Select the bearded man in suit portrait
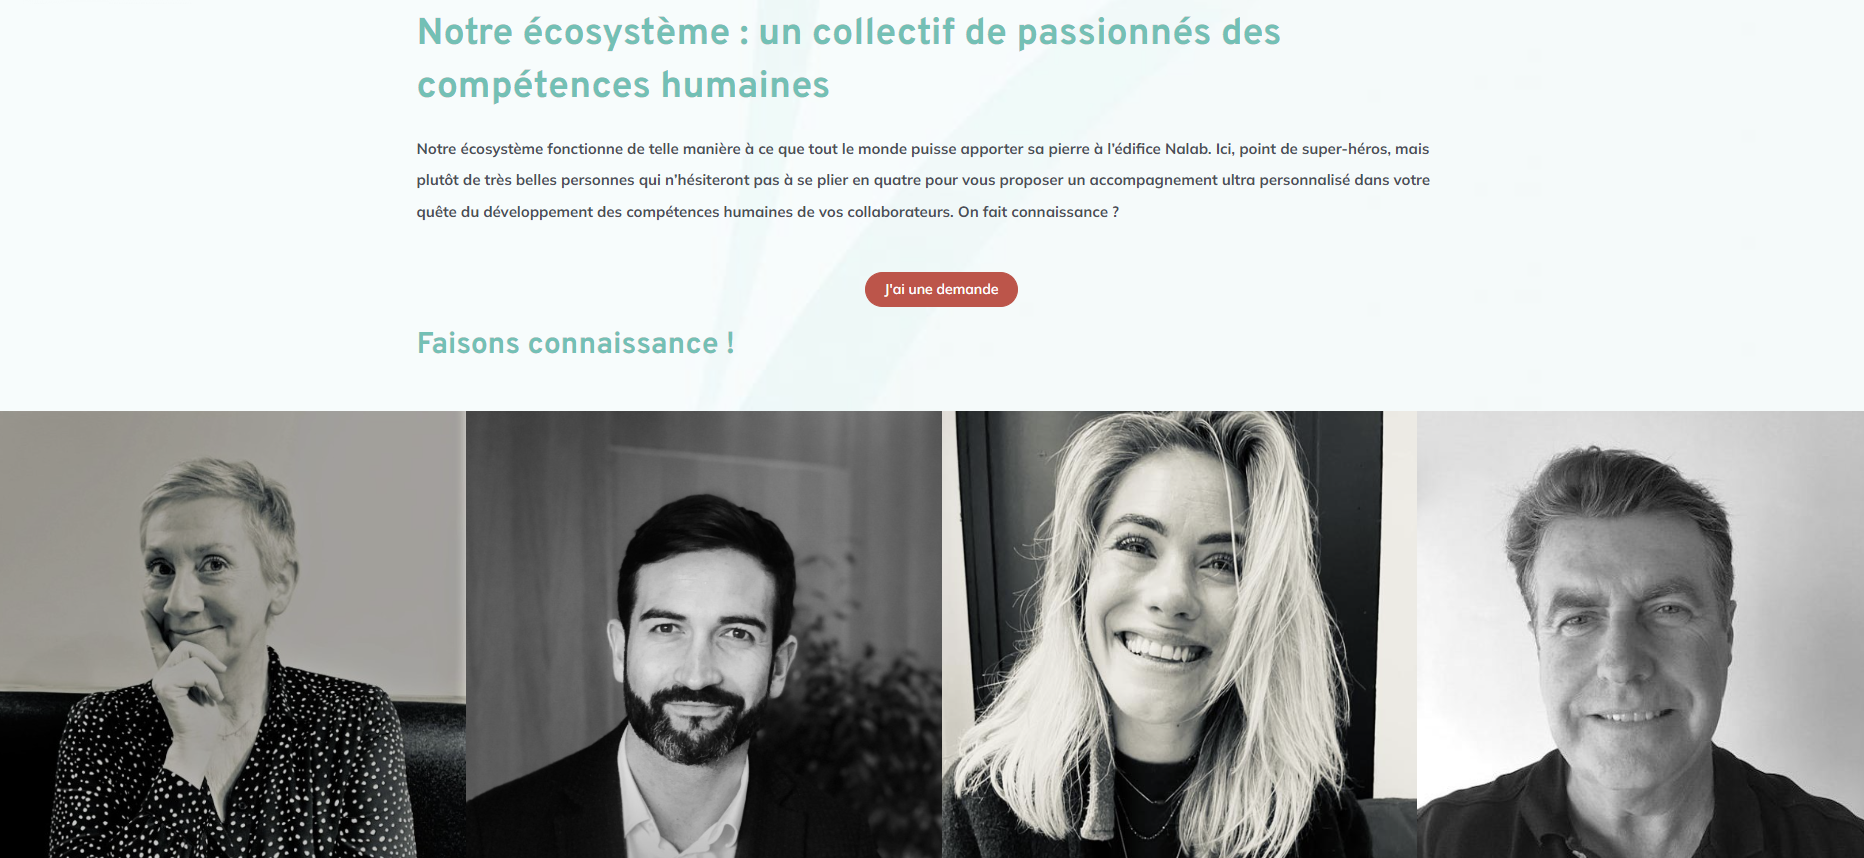The height and width of the screenshot is (858, 1864). tap(704, 634)
